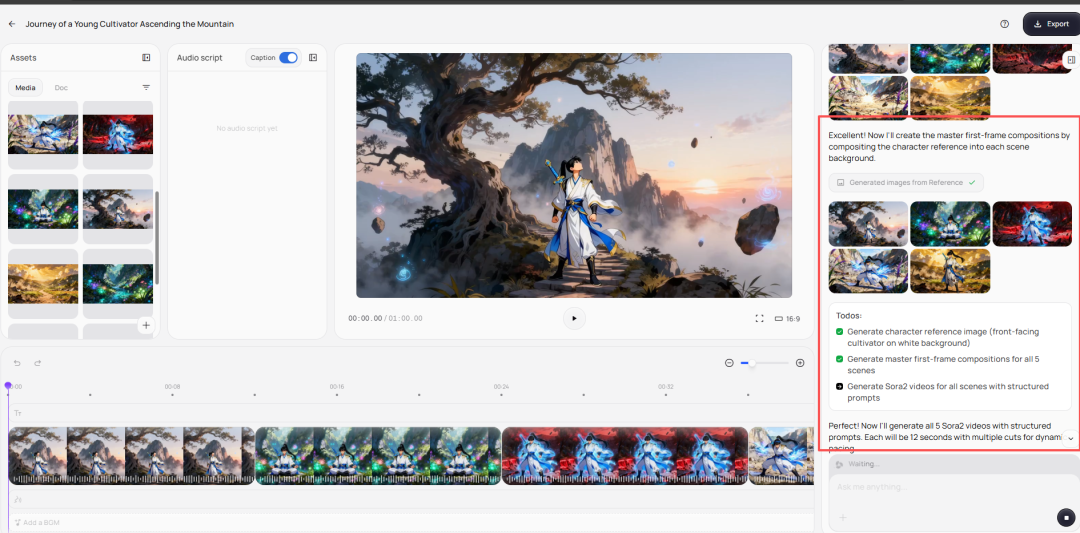
Task: Open the 16:9 aspect ratio selector
Action: [787, 318]
